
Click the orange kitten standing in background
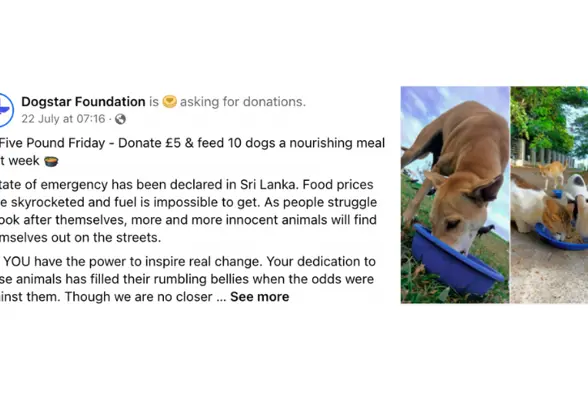pyautogui.click(x=552, y=173)
